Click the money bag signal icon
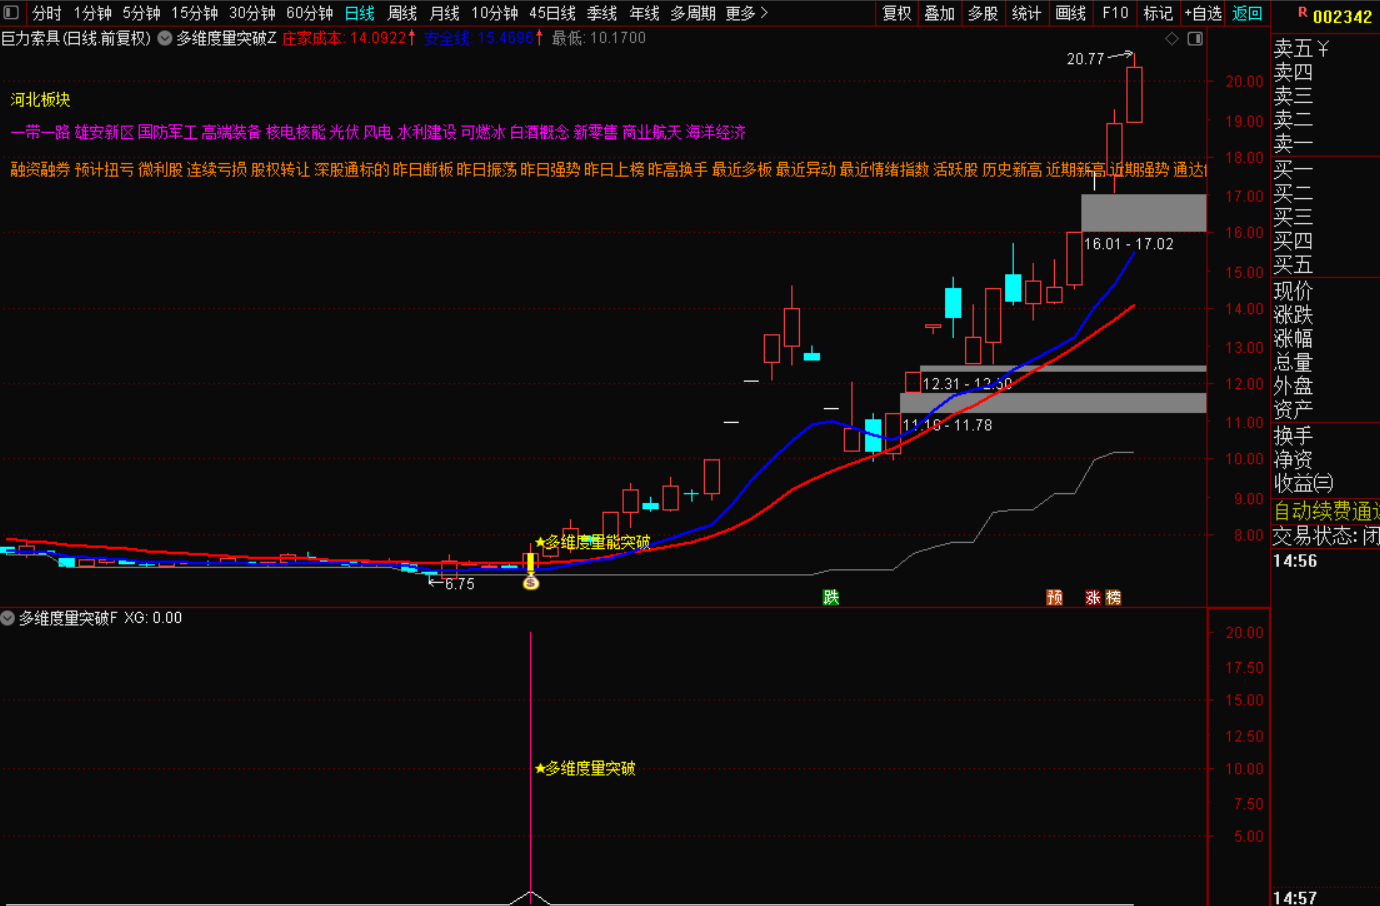This screenshot has width=1380, height=906. pyautogui.click(x=531, y=583)
